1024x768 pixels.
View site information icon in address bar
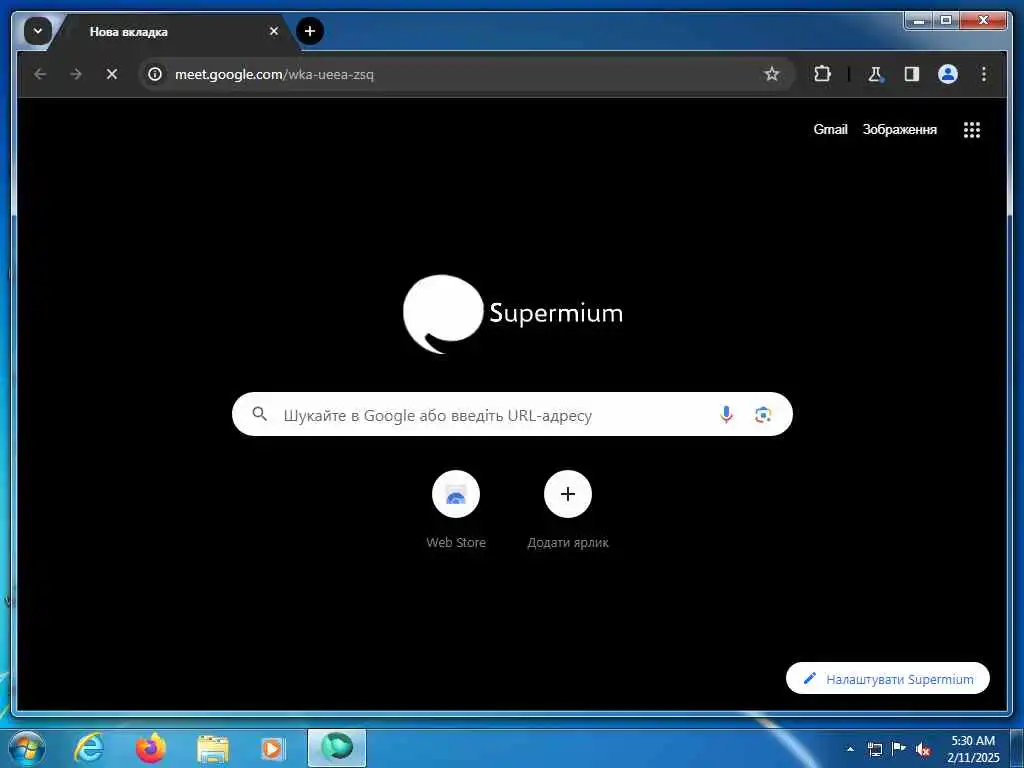click(155, 74)
